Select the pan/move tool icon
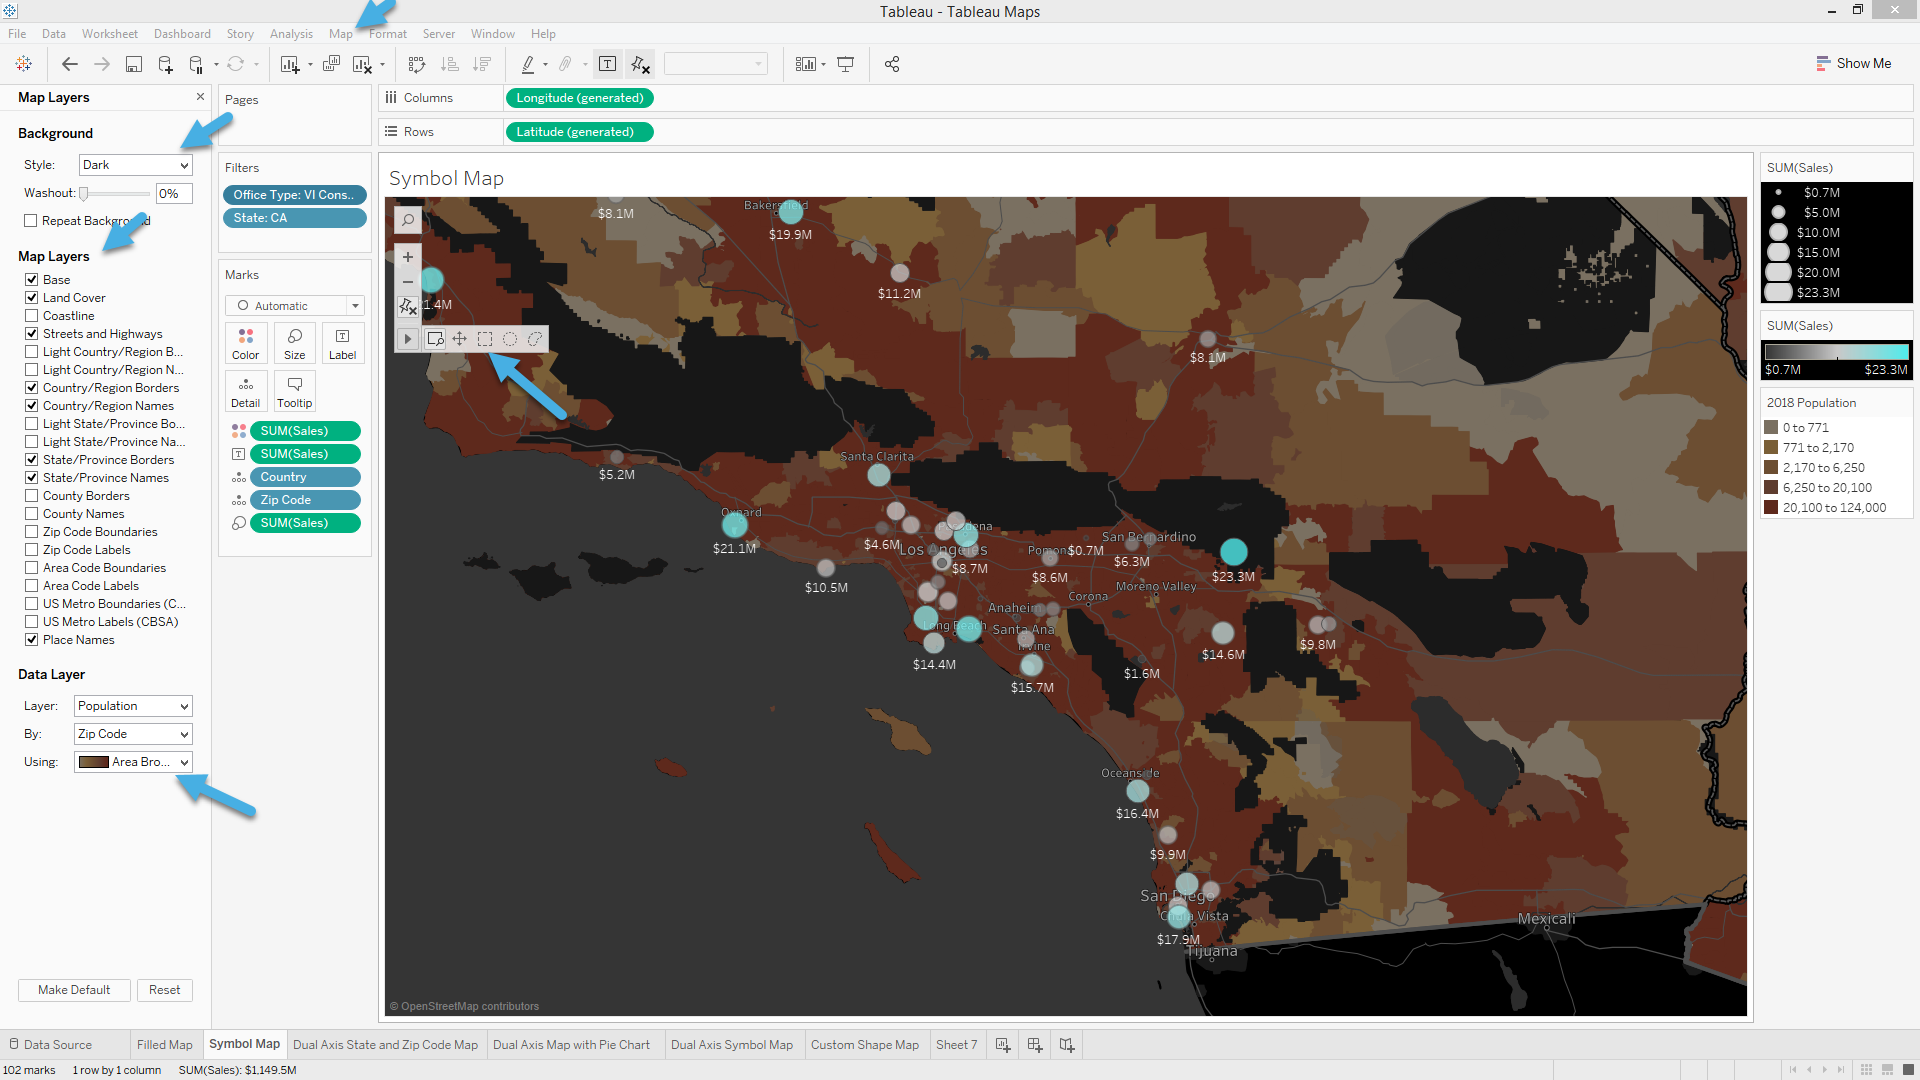This screenshot has width=1920, height=1080. 460,339
